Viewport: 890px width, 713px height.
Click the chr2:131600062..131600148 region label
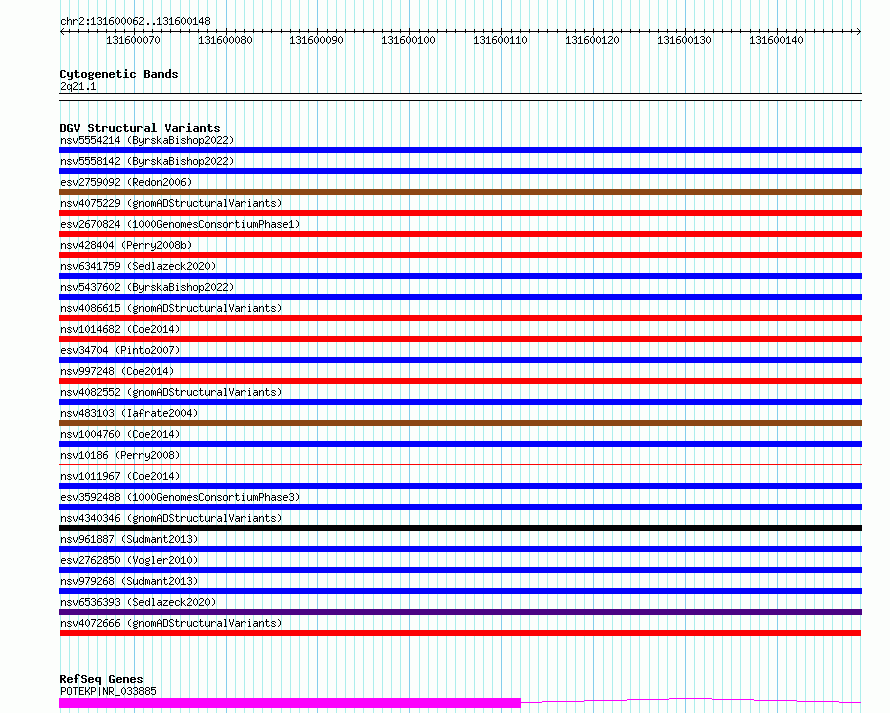135,21
